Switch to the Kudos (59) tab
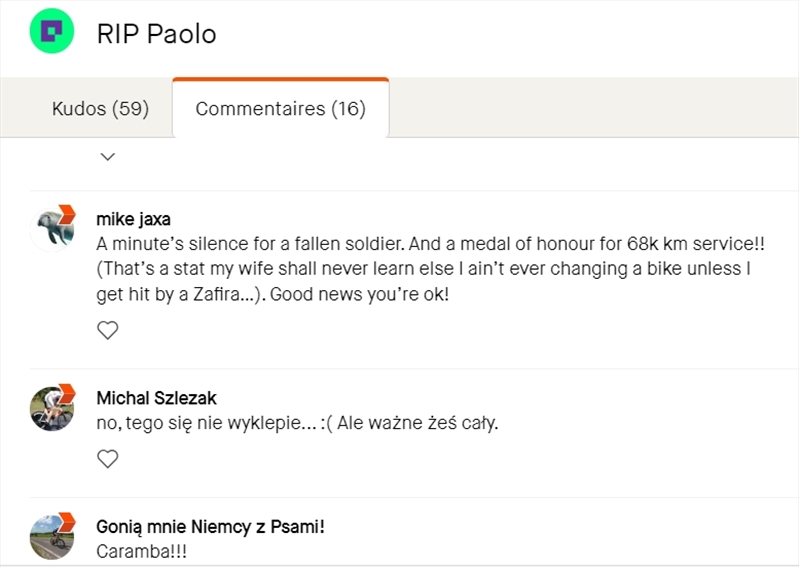This screenshot has height=567, width=799. (x=100, y=108)
